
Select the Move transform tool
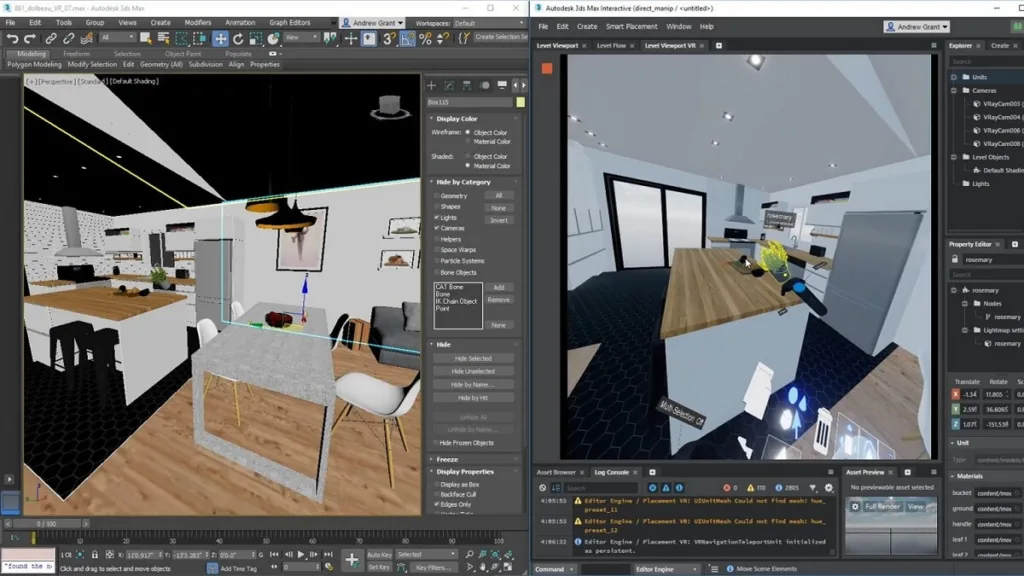(x=219, y=38)
